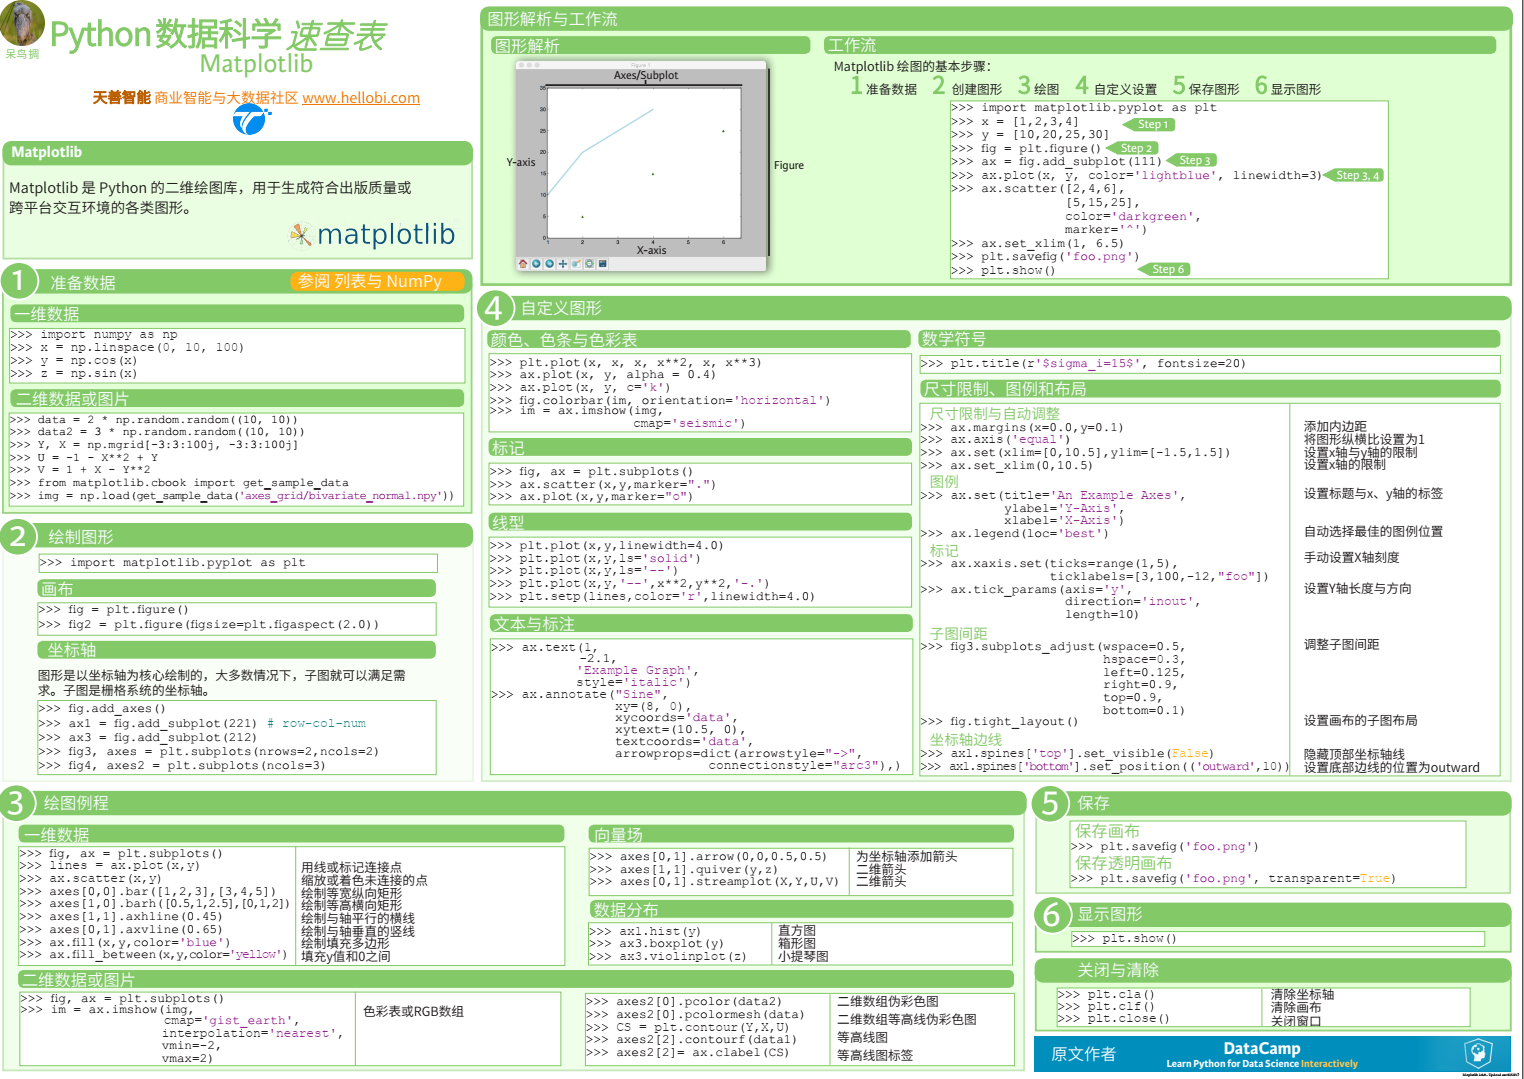
Task: Select the Pan cross-arrows tool in Figure toolbar
Action: pos(563,264)
